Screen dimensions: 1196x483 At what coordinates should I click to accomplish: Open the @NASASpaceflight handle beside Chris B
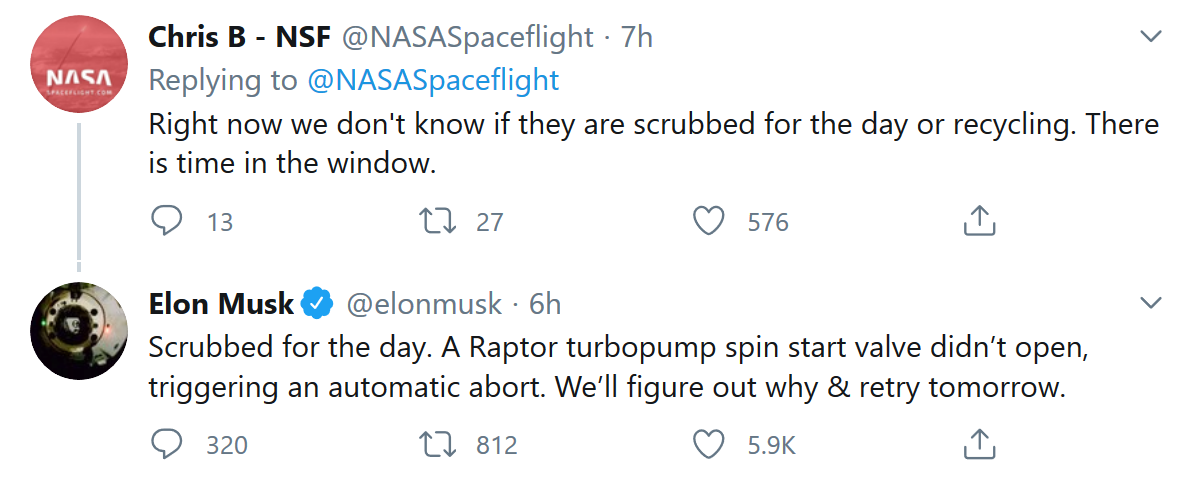468,38
